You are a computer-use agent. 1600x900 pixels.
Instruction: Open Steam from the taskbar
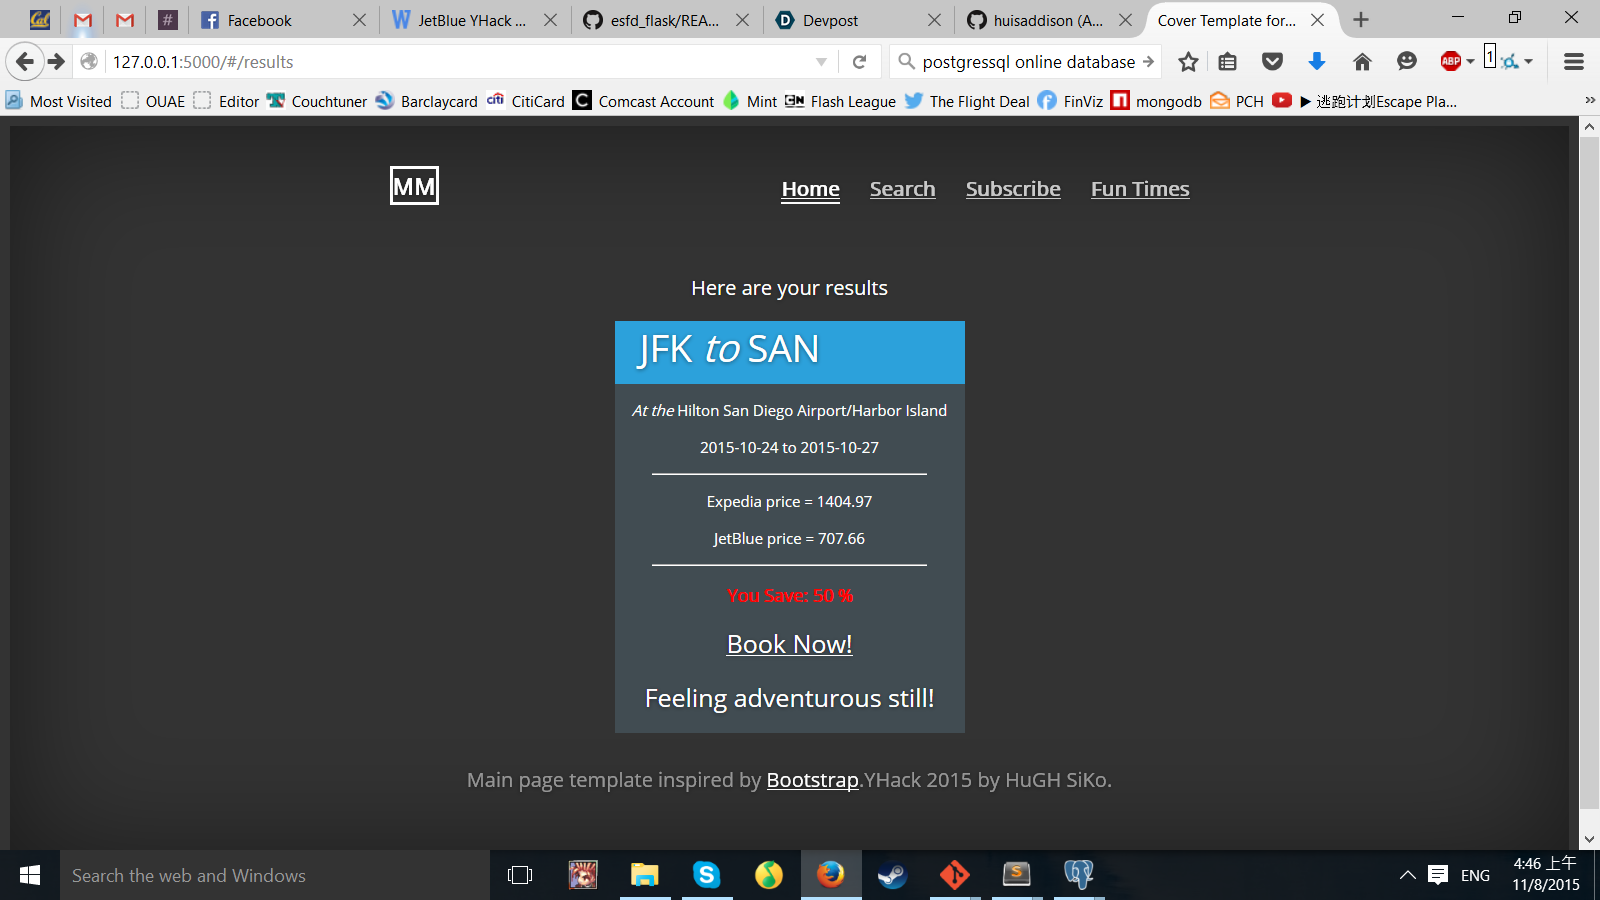pyautogui.click(x=892, y=875)
